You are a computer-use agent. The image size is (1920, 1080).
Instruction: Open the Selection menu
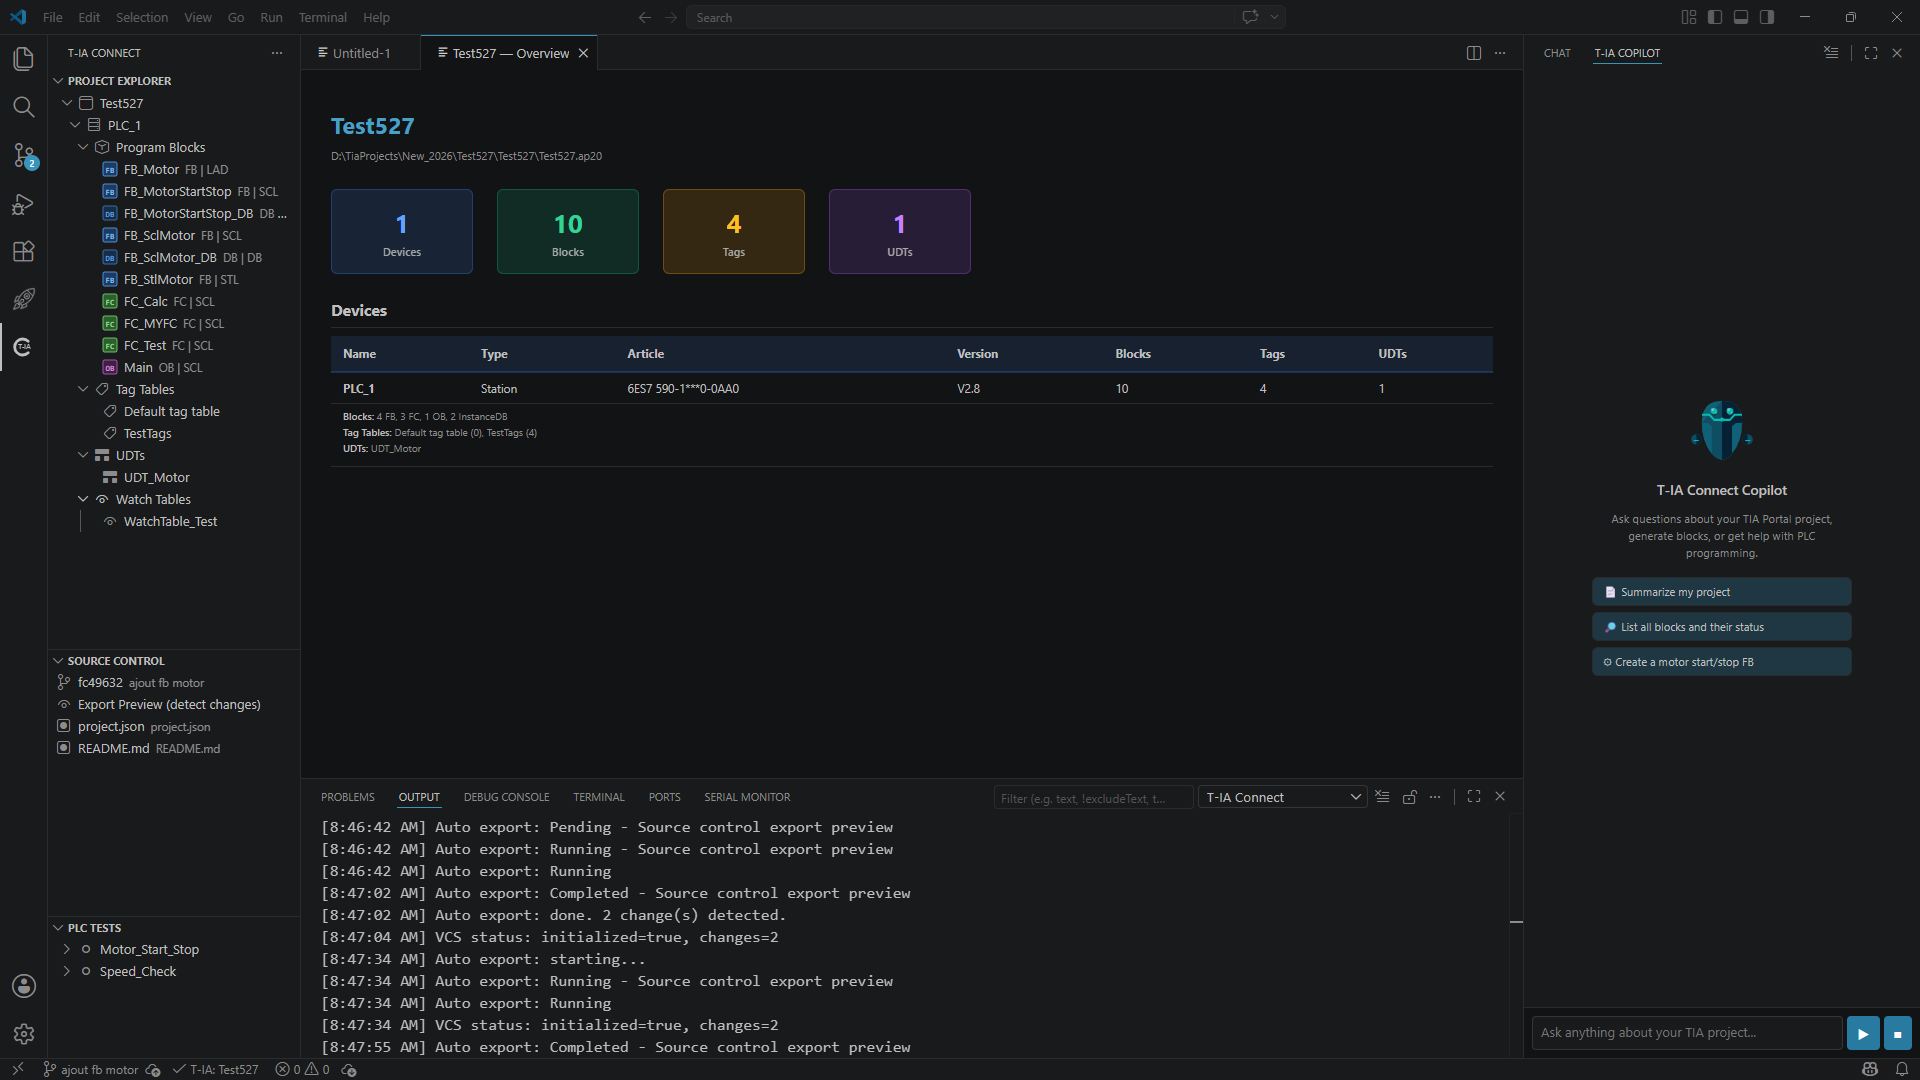point(142,17)
